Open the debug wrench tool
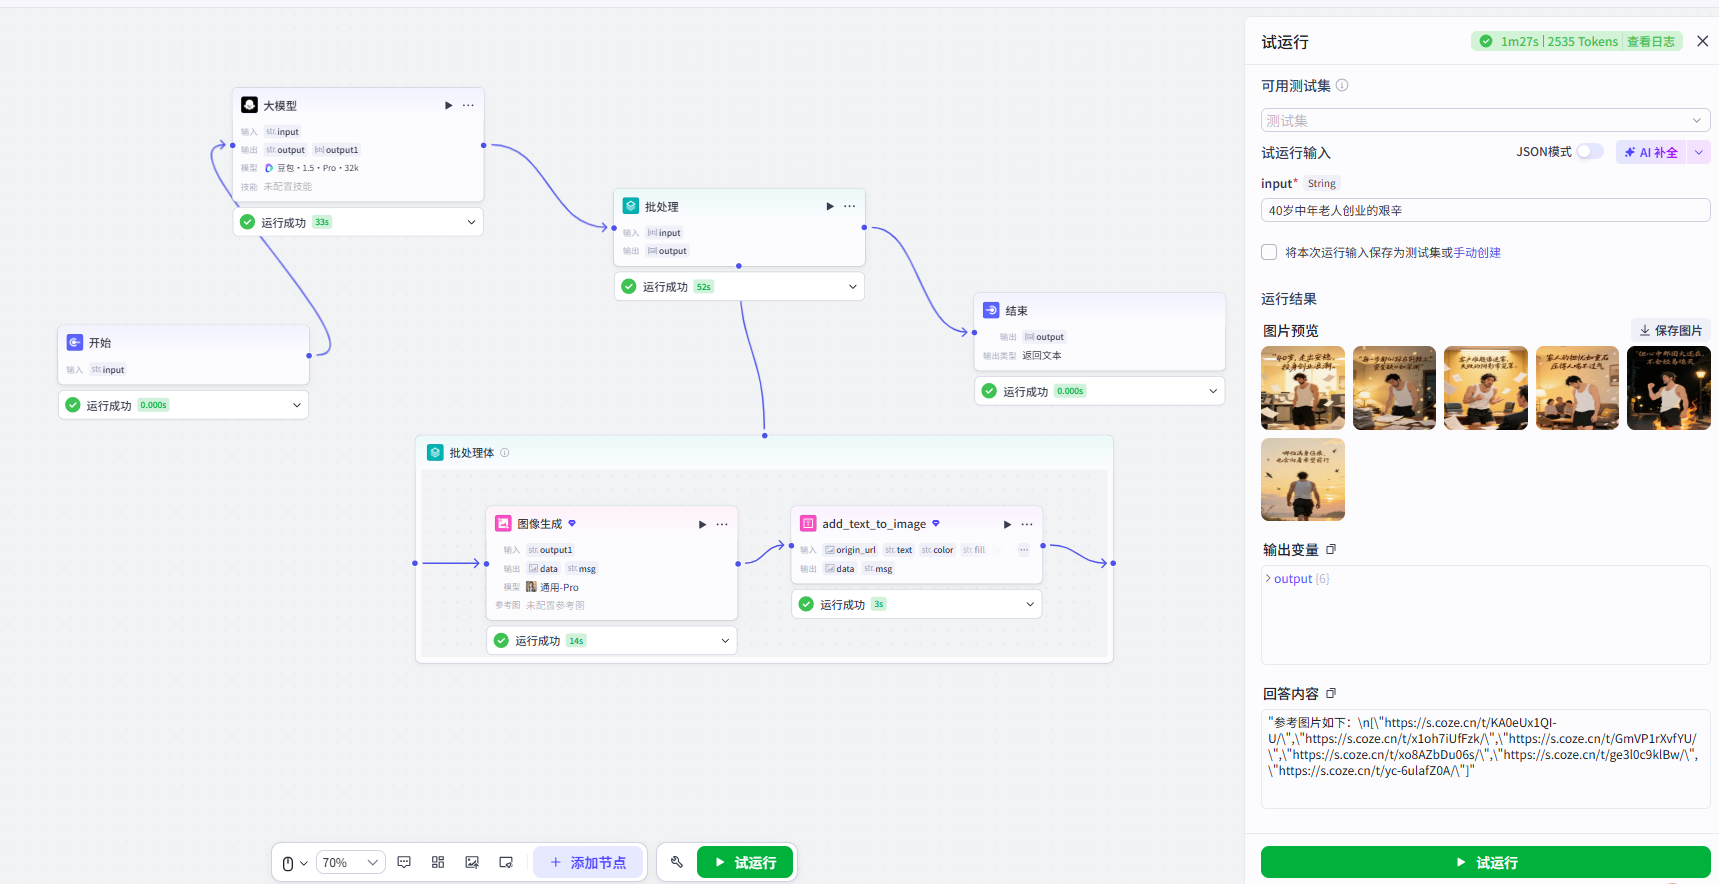The width and height of the screenshot is (1719, 884). coord(677,862)
